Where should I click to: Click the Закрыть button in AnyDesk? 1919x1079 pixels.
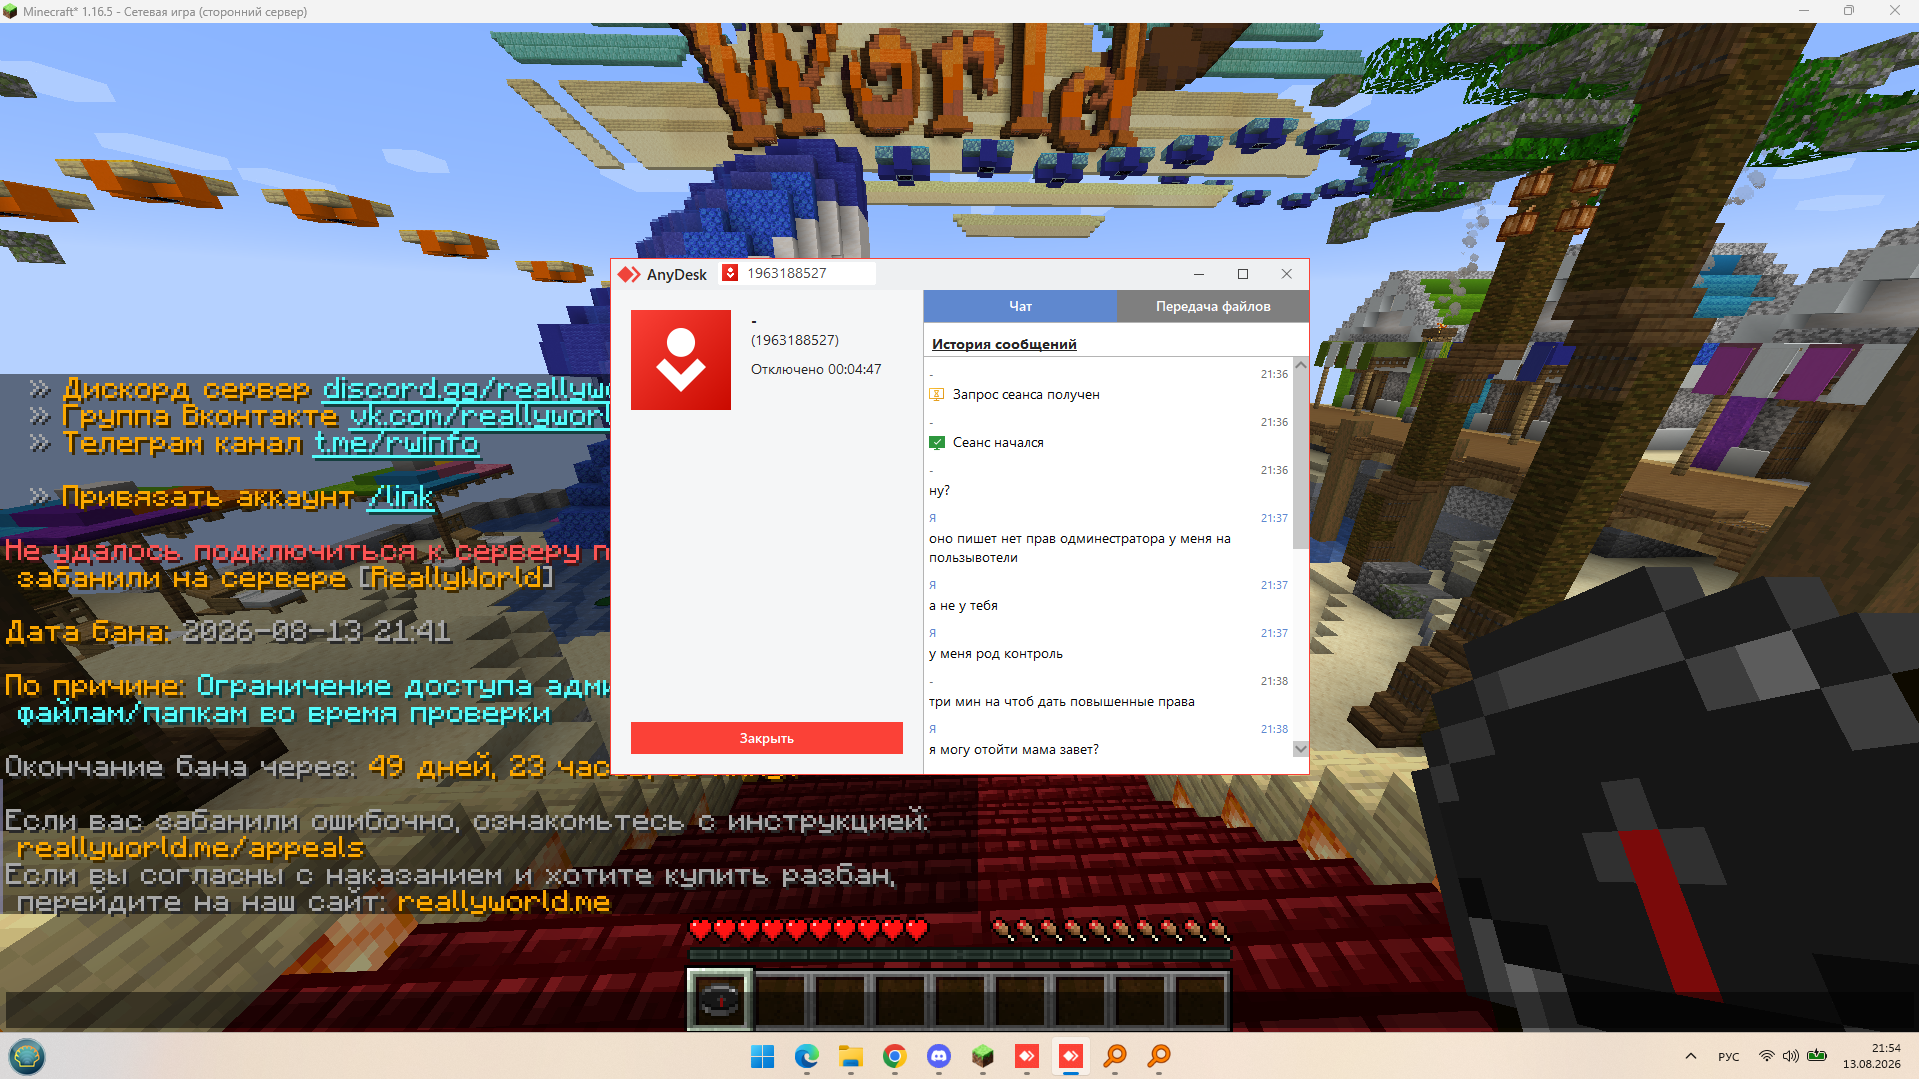(x=767, y=738)
